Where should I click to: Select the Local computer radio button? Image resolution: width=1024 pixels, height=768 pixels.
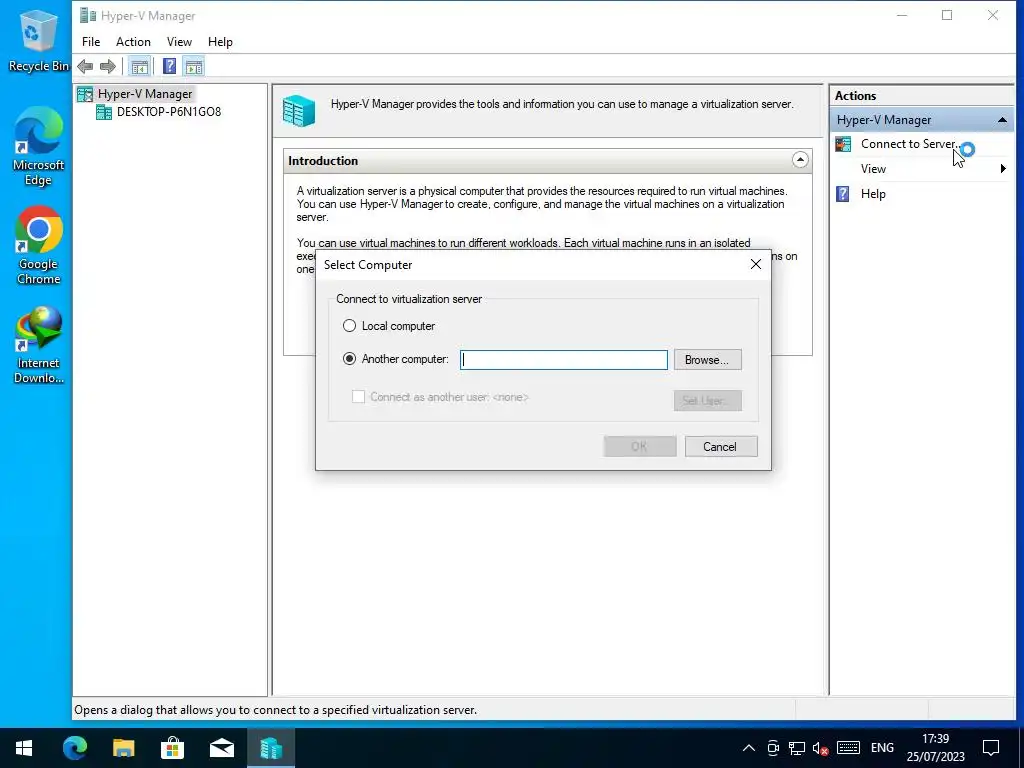[349, 326]
